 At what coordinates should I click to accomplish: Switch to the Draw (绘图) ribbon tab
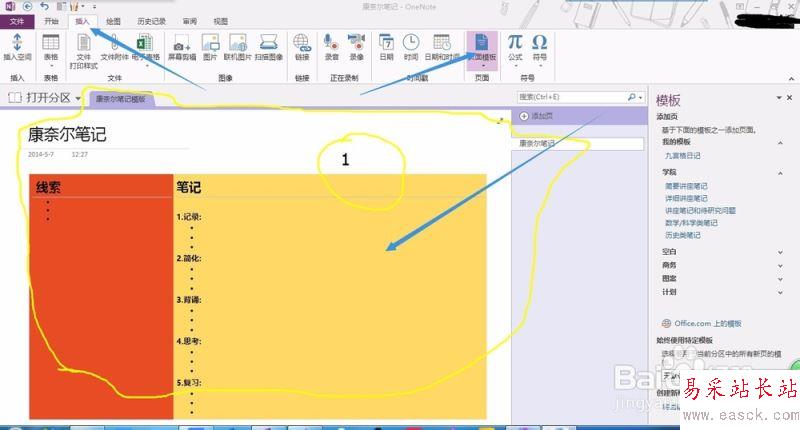point(113,21)
